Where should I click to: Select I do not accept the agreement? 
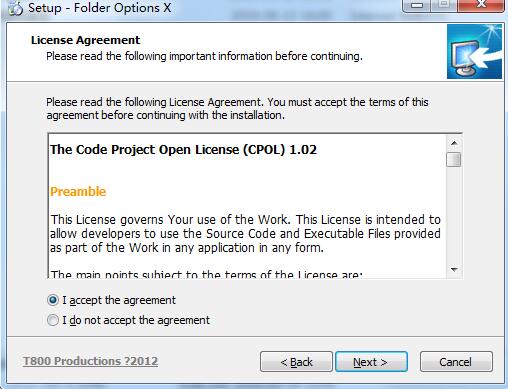tap(129, 320)
